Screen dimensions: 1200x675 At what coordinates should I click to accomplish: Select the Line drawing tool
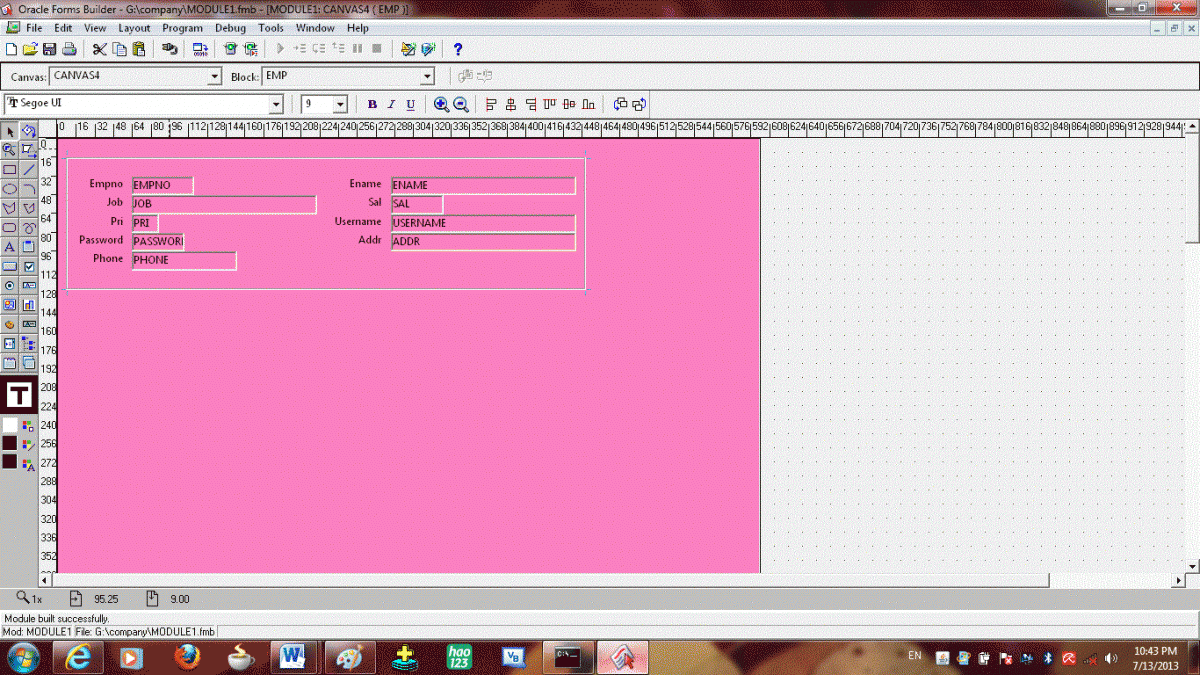[29, 170]
